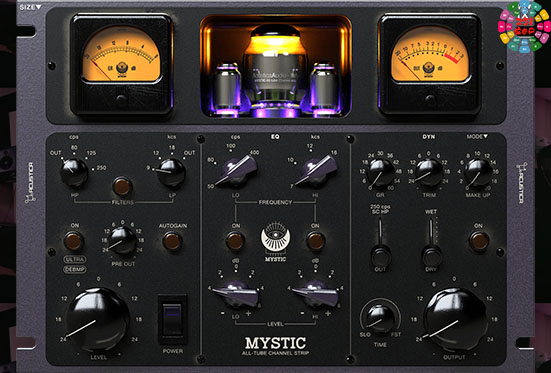Click the LP filter frequency knob
The height and width of the screenshot is (373, 551).
171,172
